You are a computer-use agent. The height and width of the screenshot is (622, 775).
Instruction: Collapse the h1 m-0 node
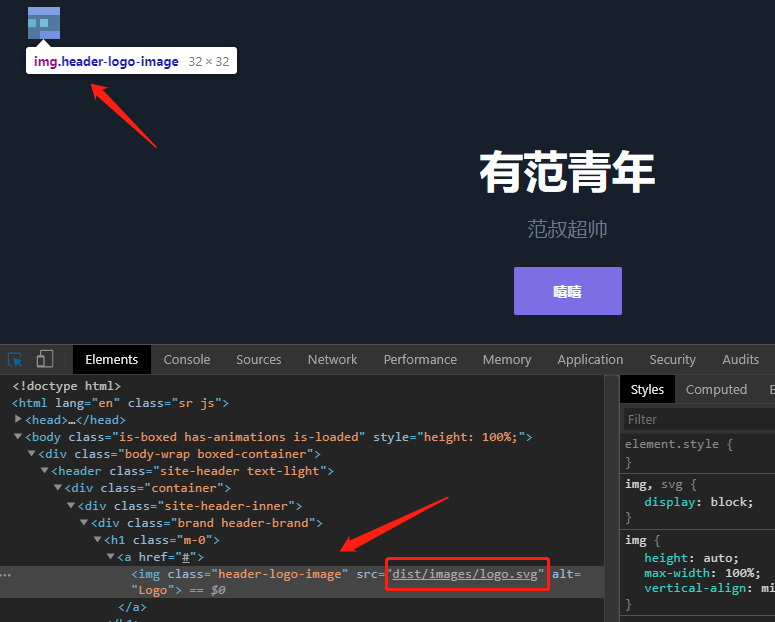tap(97, 539)
